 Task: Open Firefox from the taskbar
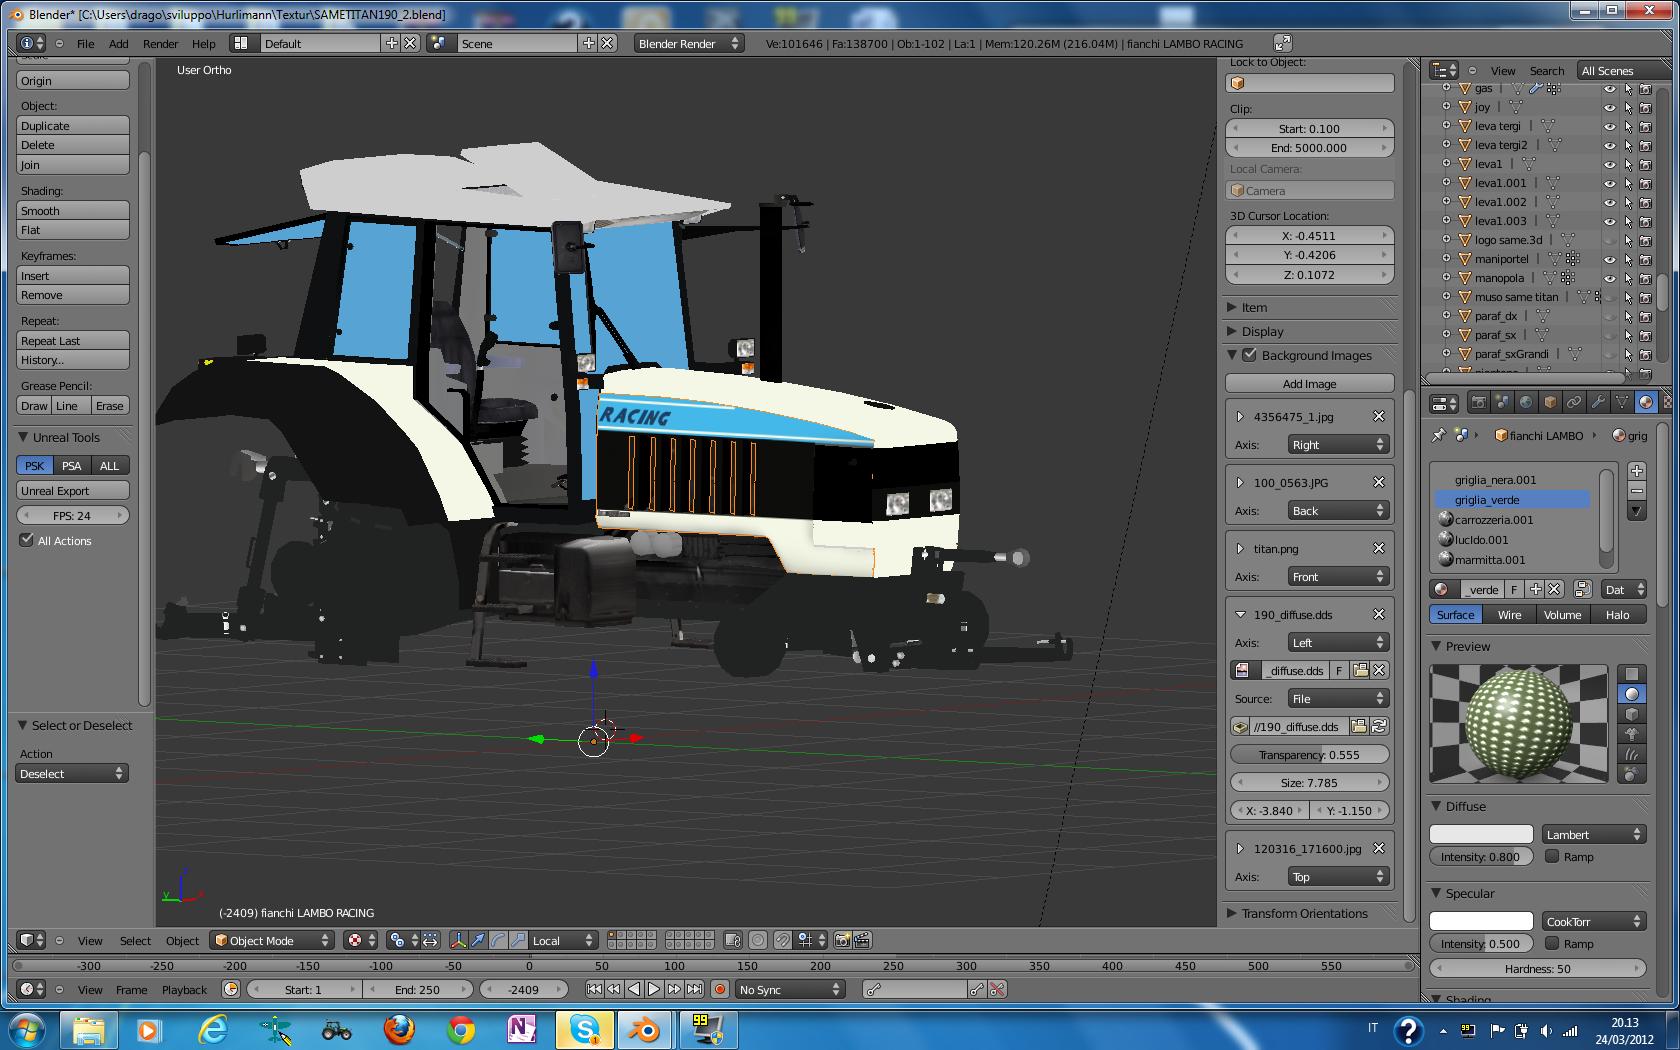[399, 1029]
